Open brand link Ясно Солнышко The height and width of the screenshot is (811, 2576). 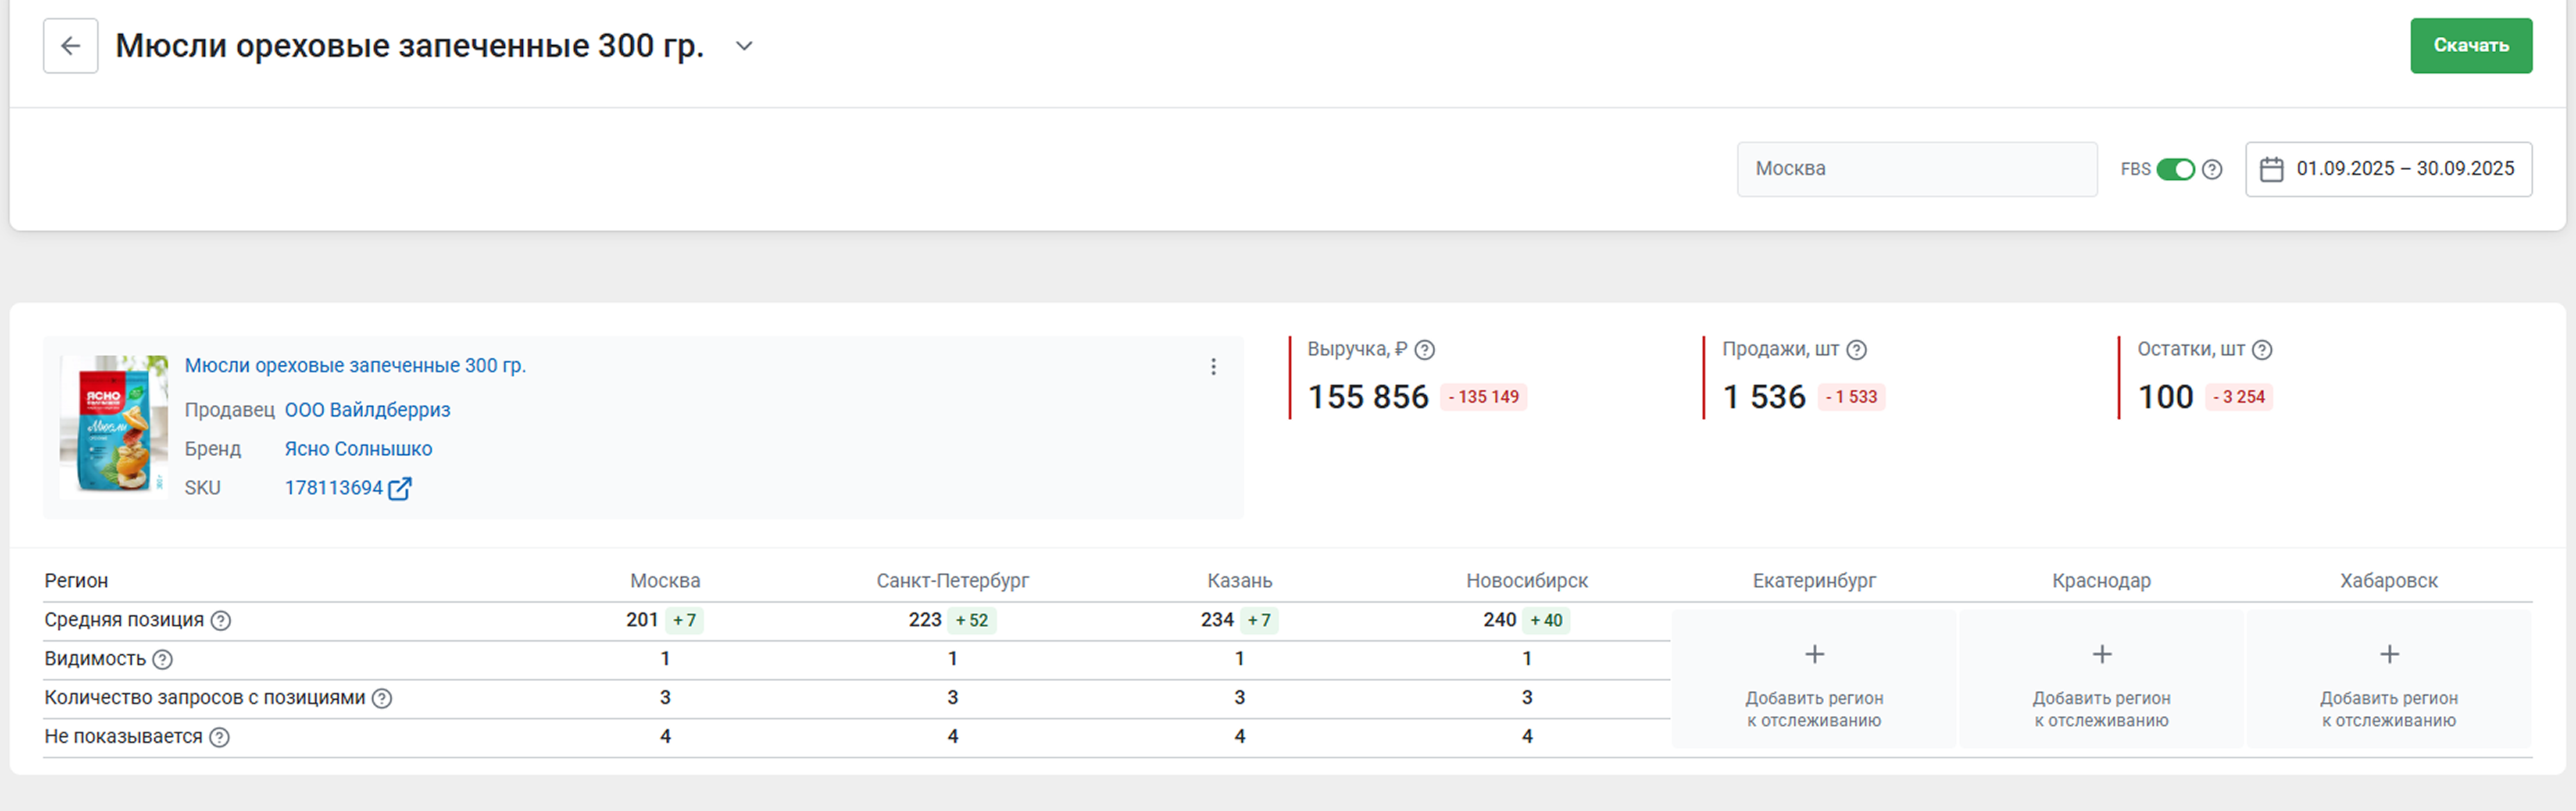point(358,449)
